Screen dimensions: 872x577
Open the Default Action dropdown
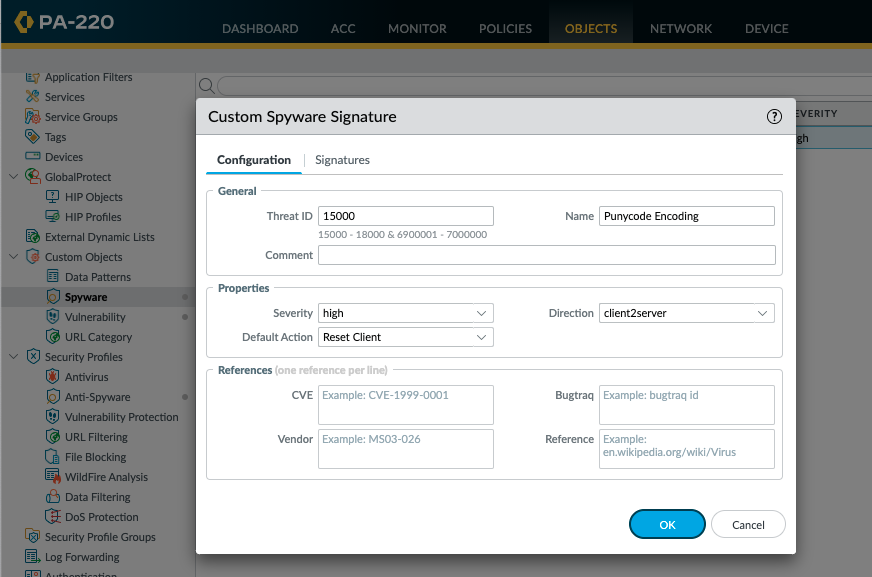point(406,337)
